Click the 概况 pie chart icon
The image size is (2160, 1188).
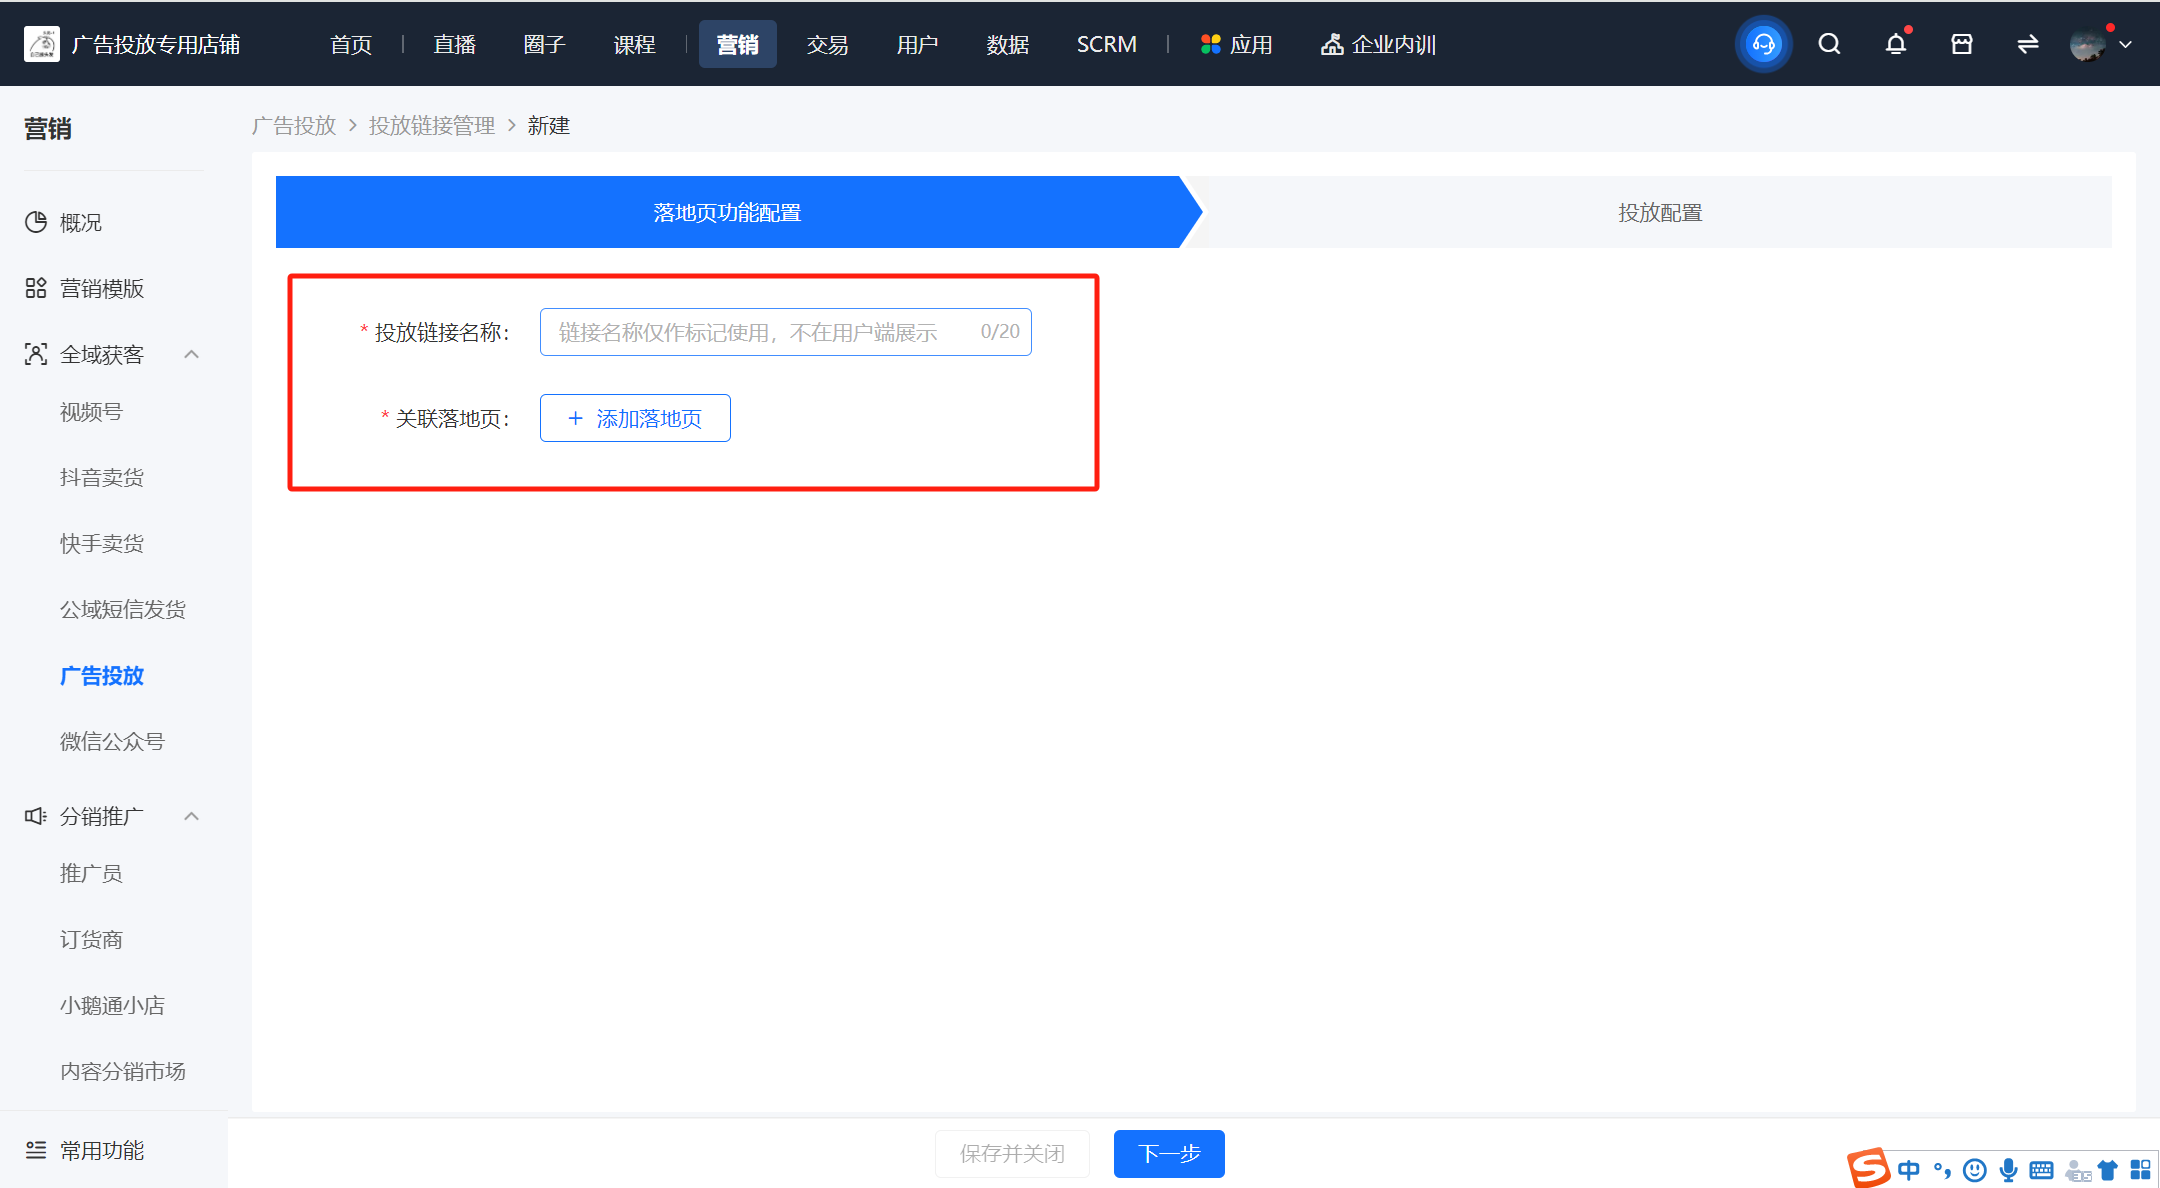36,222
